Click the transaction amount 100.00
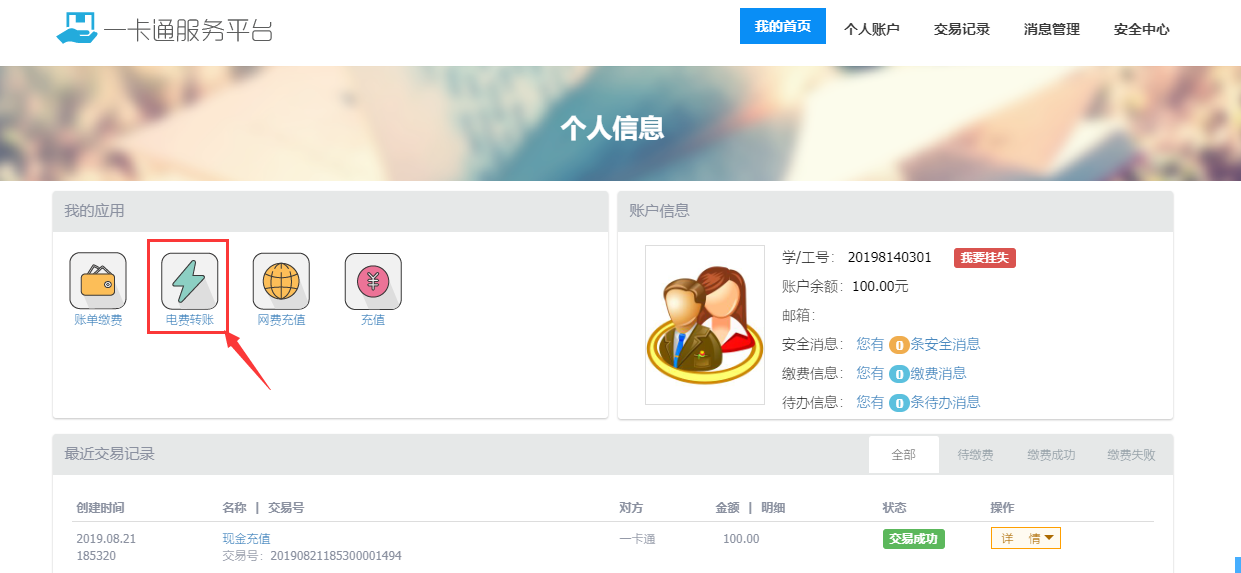The image size is (1241, 573). [x=741, y=539]
